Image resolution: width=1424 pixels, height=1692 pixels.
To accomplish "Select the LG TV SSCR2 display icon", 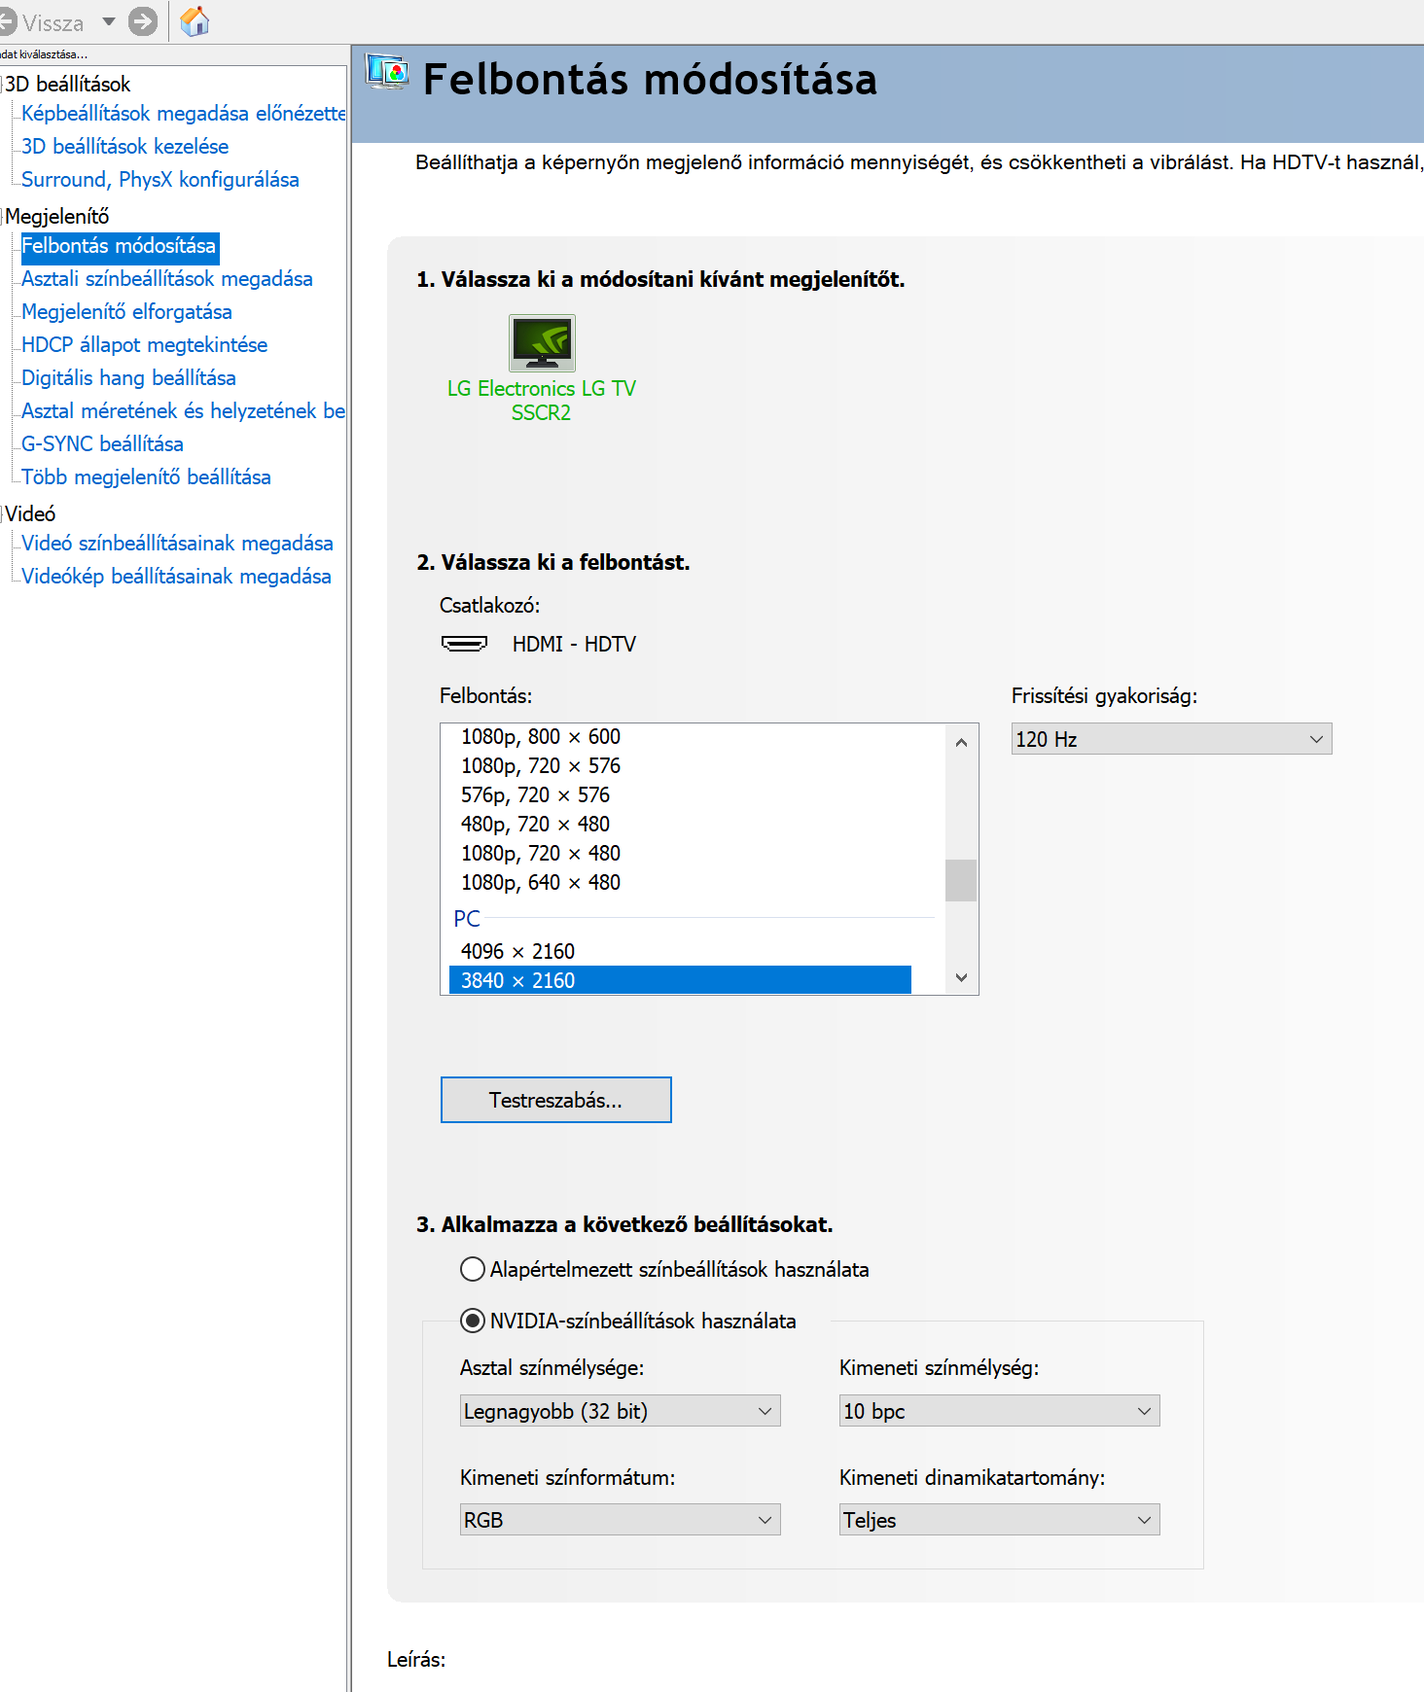I will 542,343.
